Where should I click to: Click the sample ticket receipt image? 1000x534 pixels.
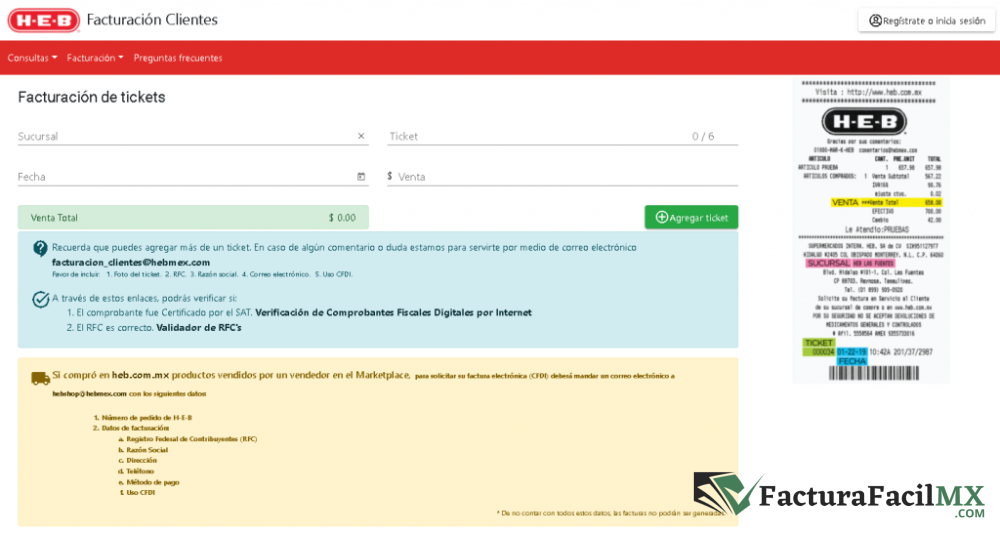tap(871, 231)
